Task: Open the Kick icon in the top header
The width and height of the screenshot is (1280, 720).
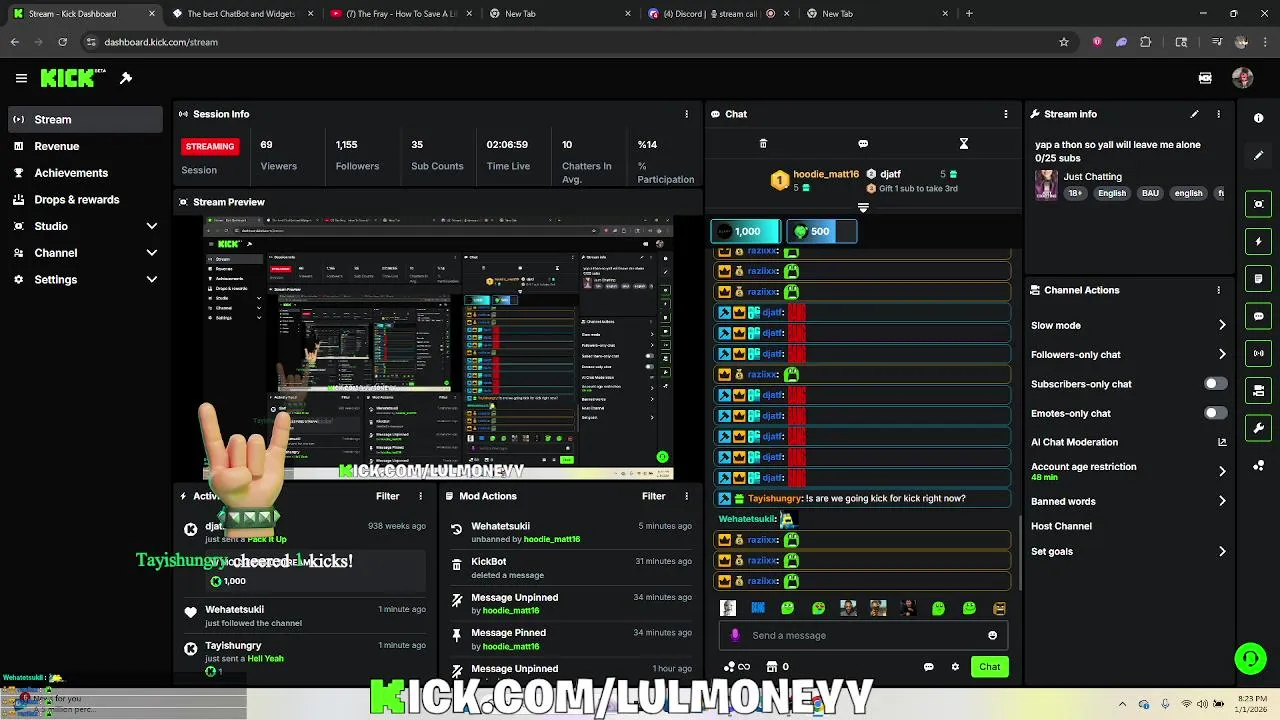Action: 1205,78
